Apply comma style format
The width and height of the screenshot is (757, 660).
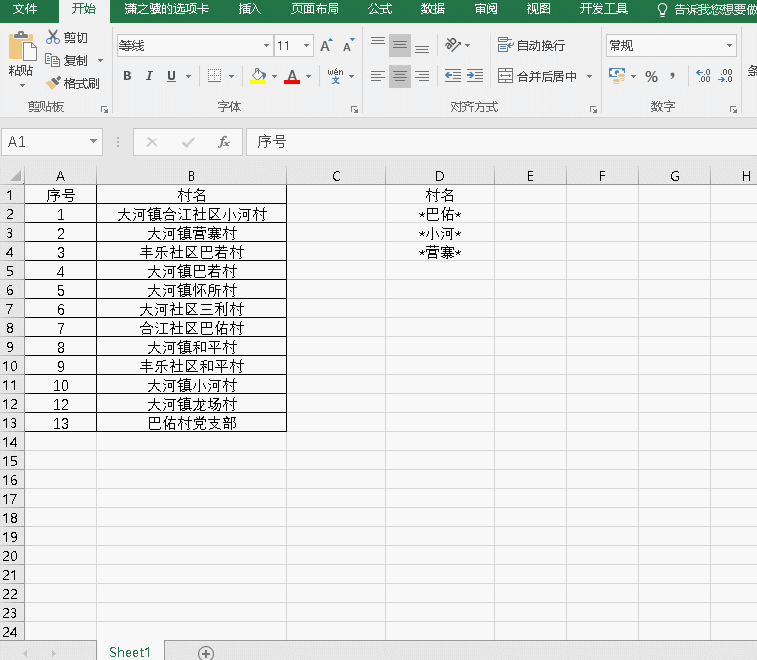(x=673, y=76)
